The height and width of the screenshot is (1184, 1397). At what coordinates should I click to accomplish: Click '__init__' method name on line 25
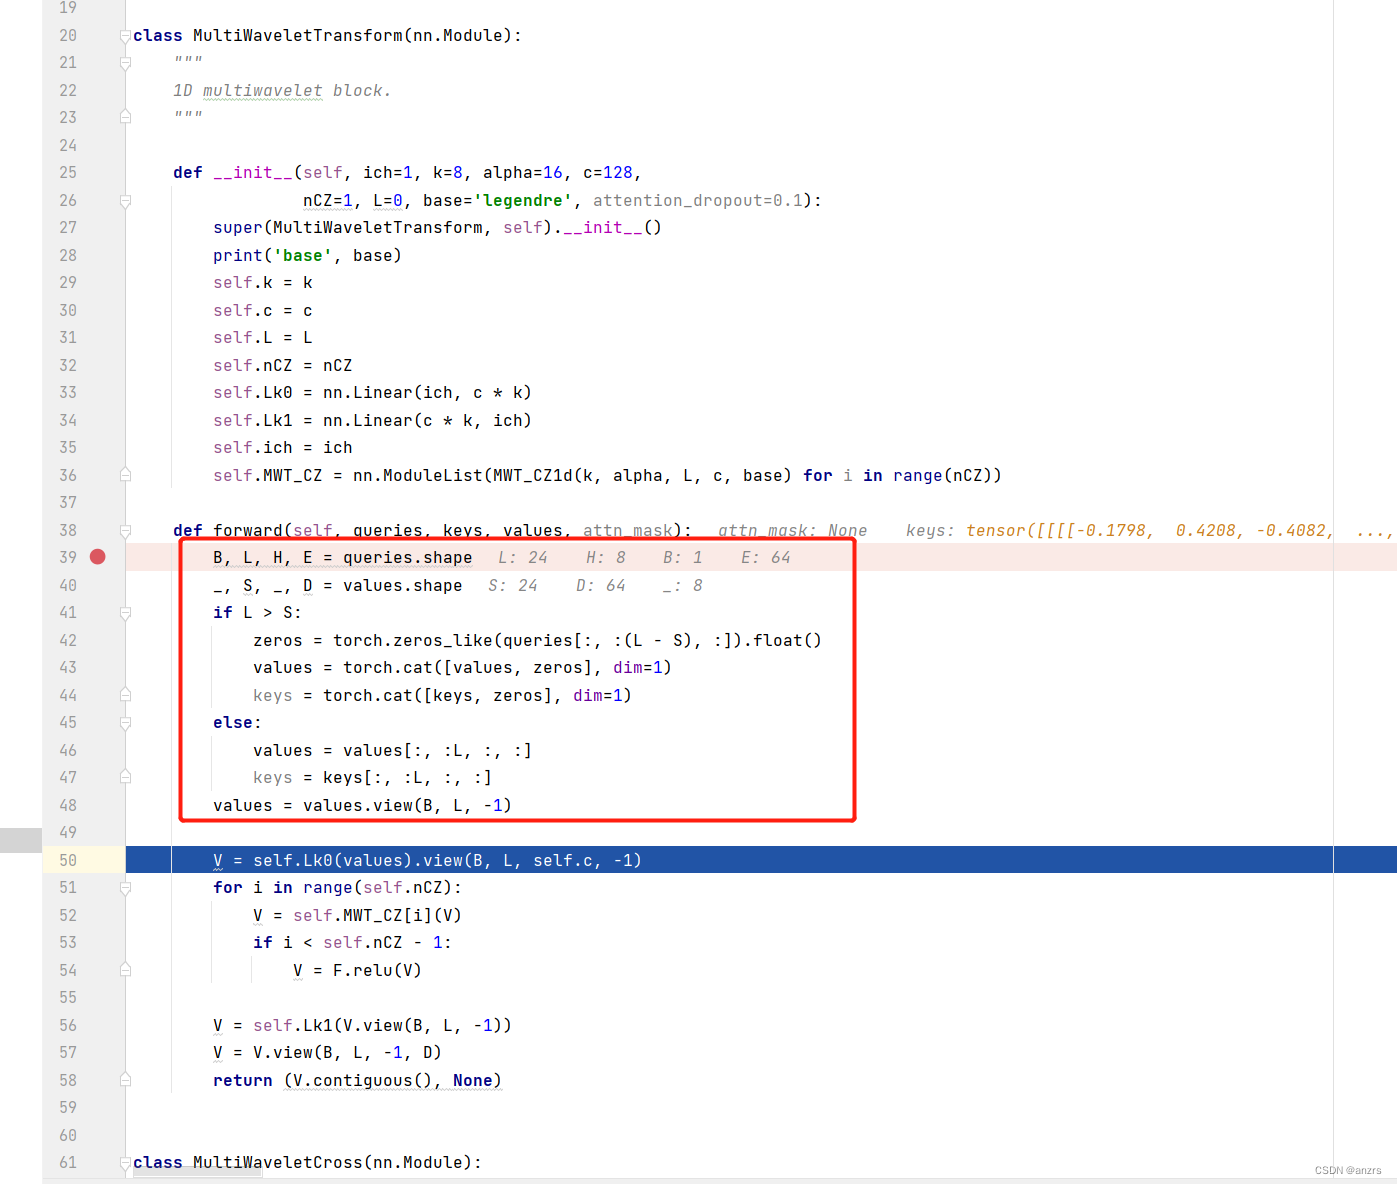[x=252, y=172]
